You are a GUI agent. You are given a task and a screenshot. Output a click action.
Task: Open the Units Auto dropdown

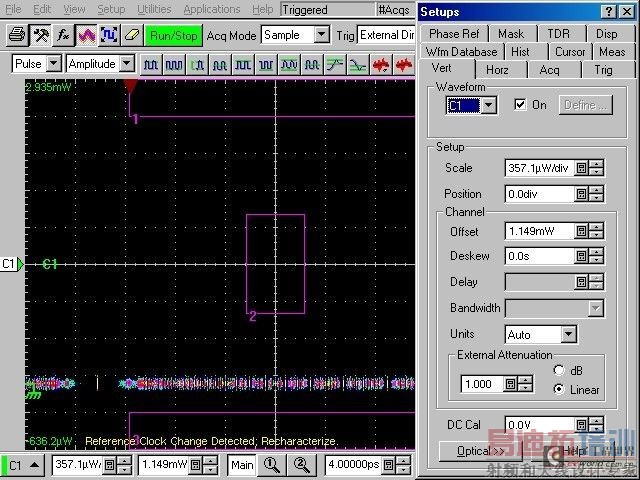568,334
